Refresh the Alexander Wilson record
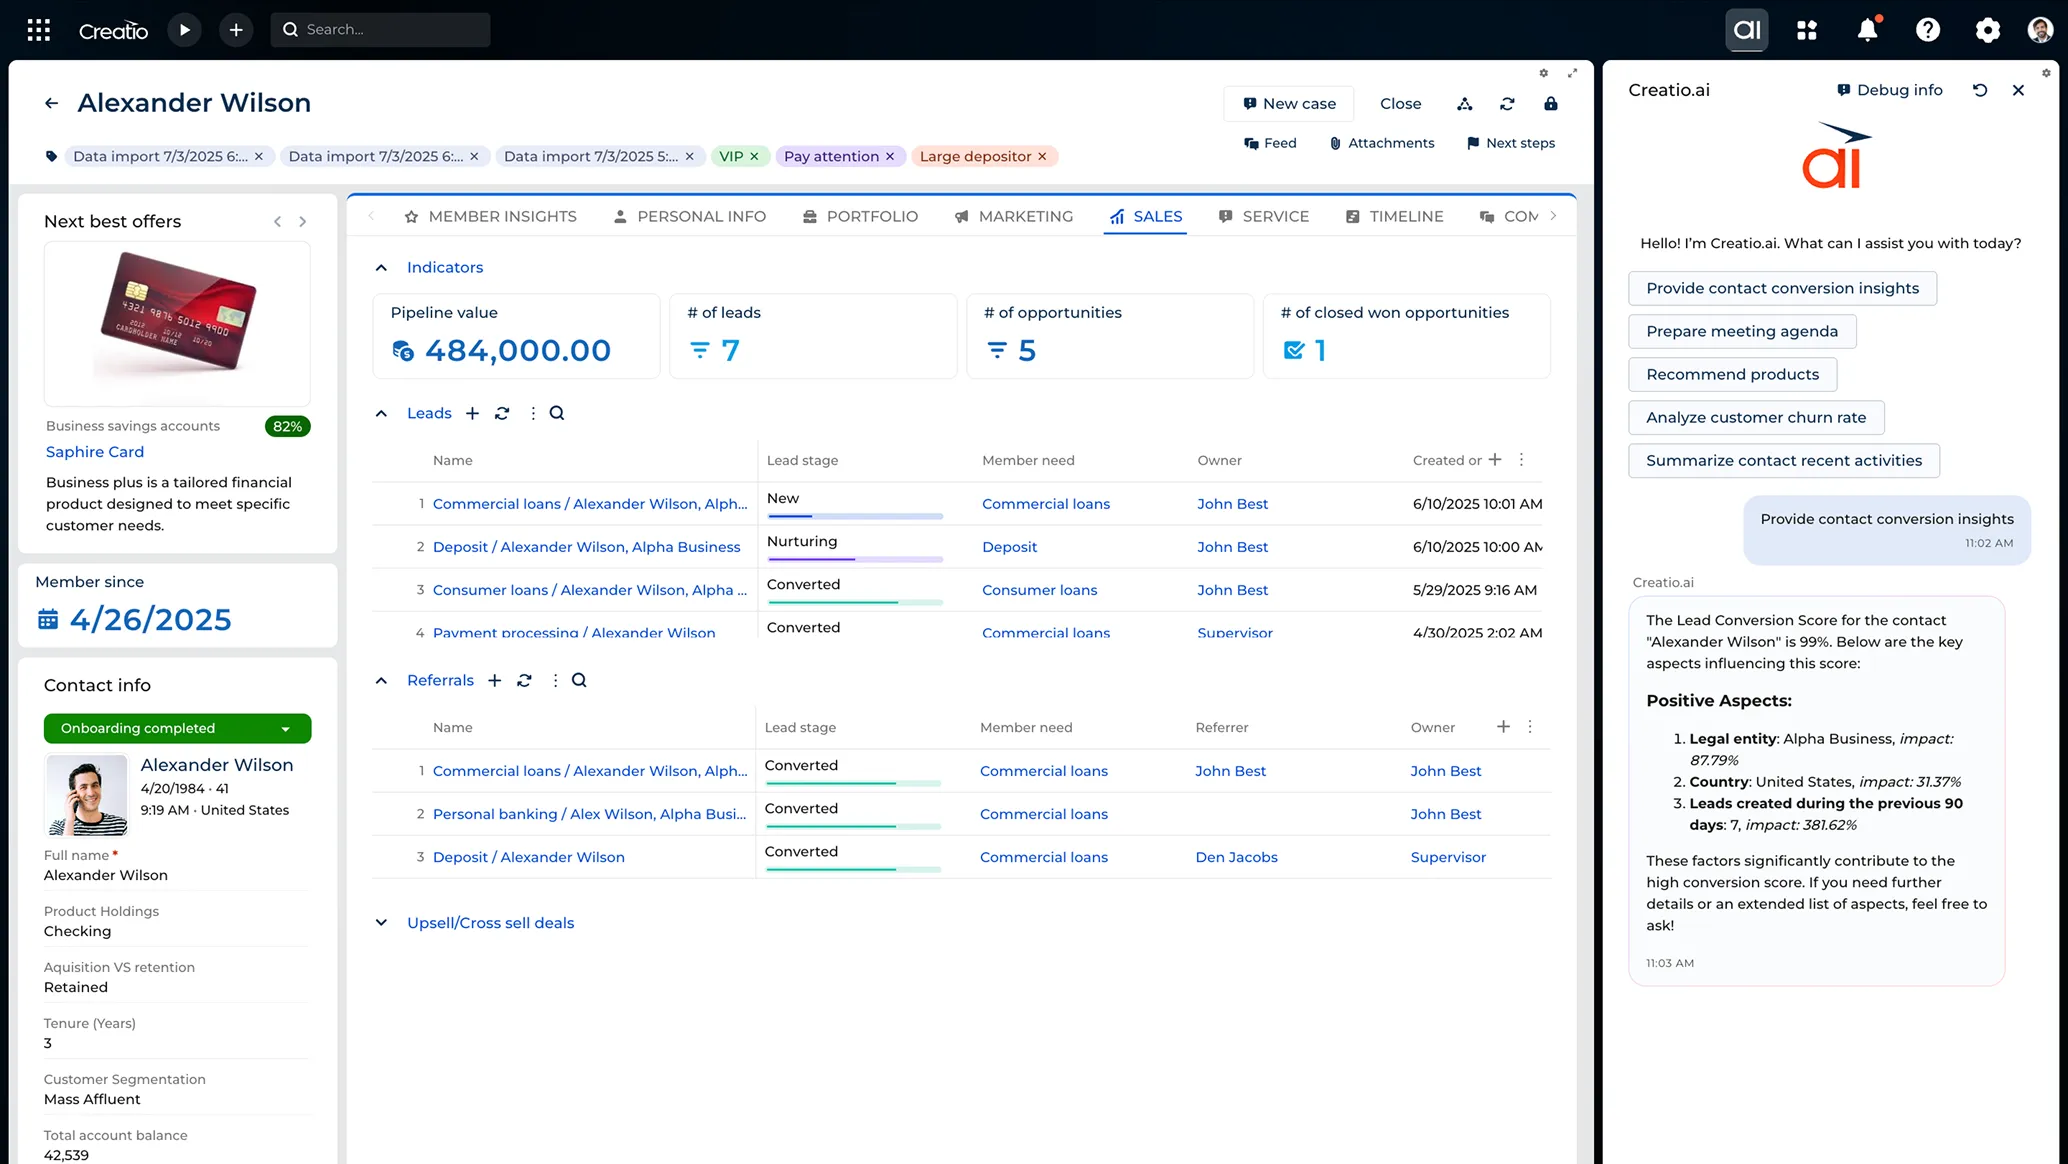This screenshot has width=2068, height=1164. (x=1507, y=103)
